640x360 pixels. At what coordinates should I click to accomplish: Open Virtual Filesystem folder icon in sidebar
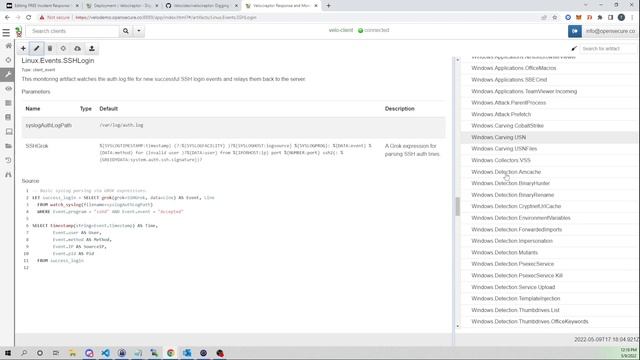pyautogui.click(x=8, y=146)
